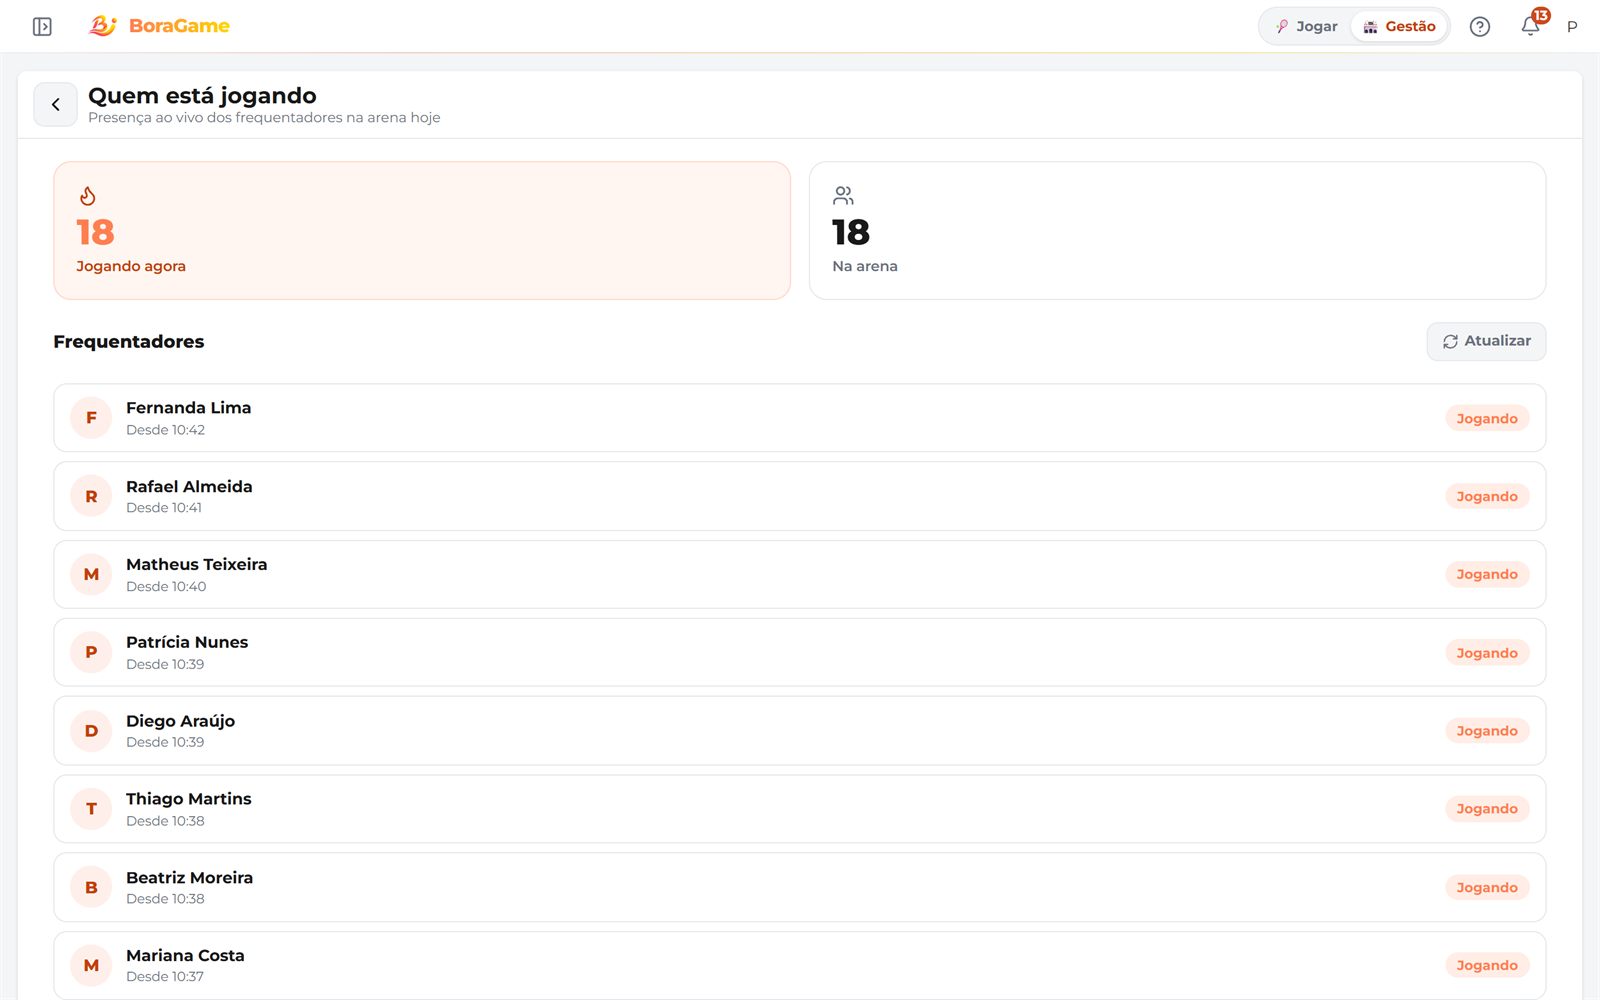
Task: Select the Na arena stat card
Action: tap(1177, 231)
